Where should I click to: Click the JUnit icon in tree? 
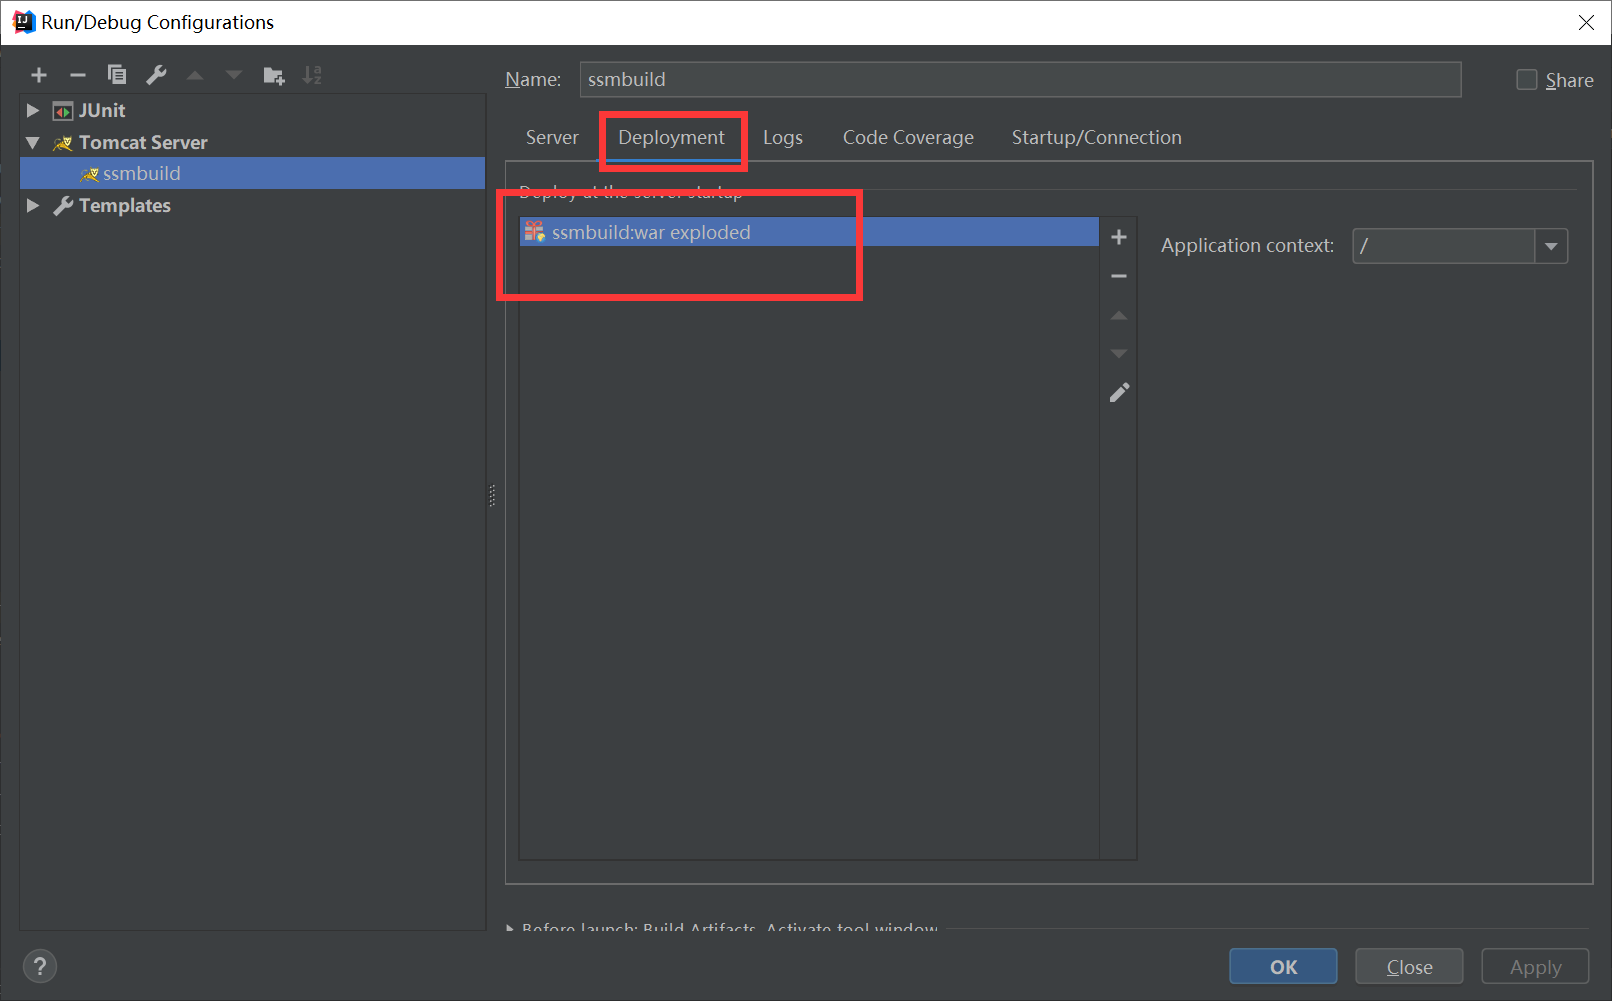63,111
